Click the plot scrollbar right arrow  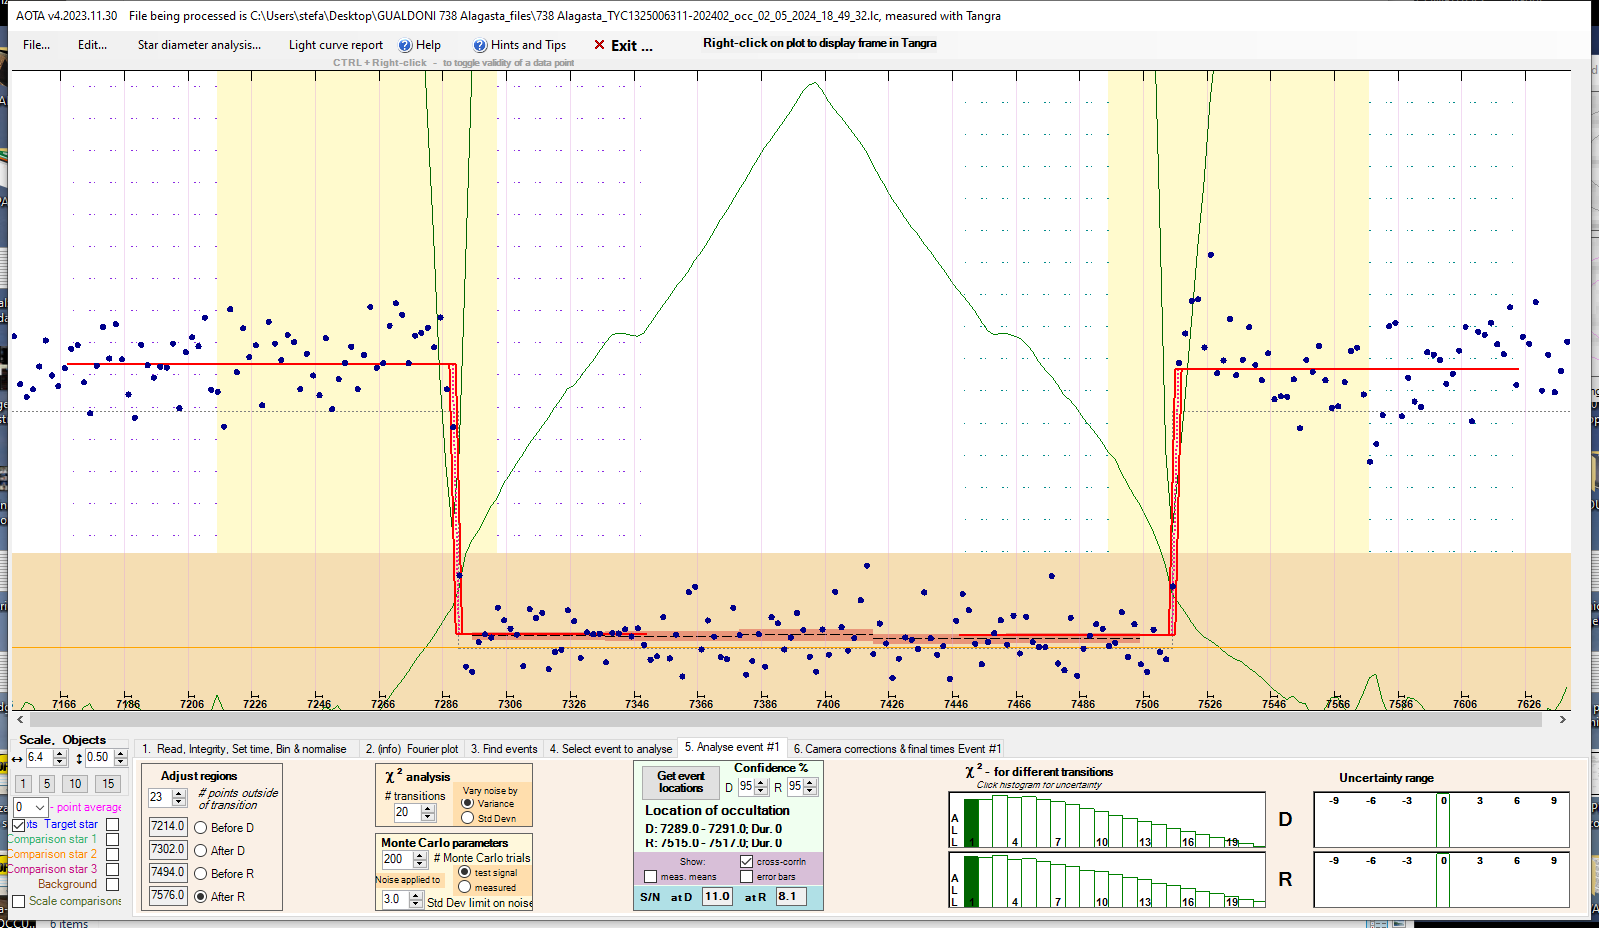coord(1562,719)
